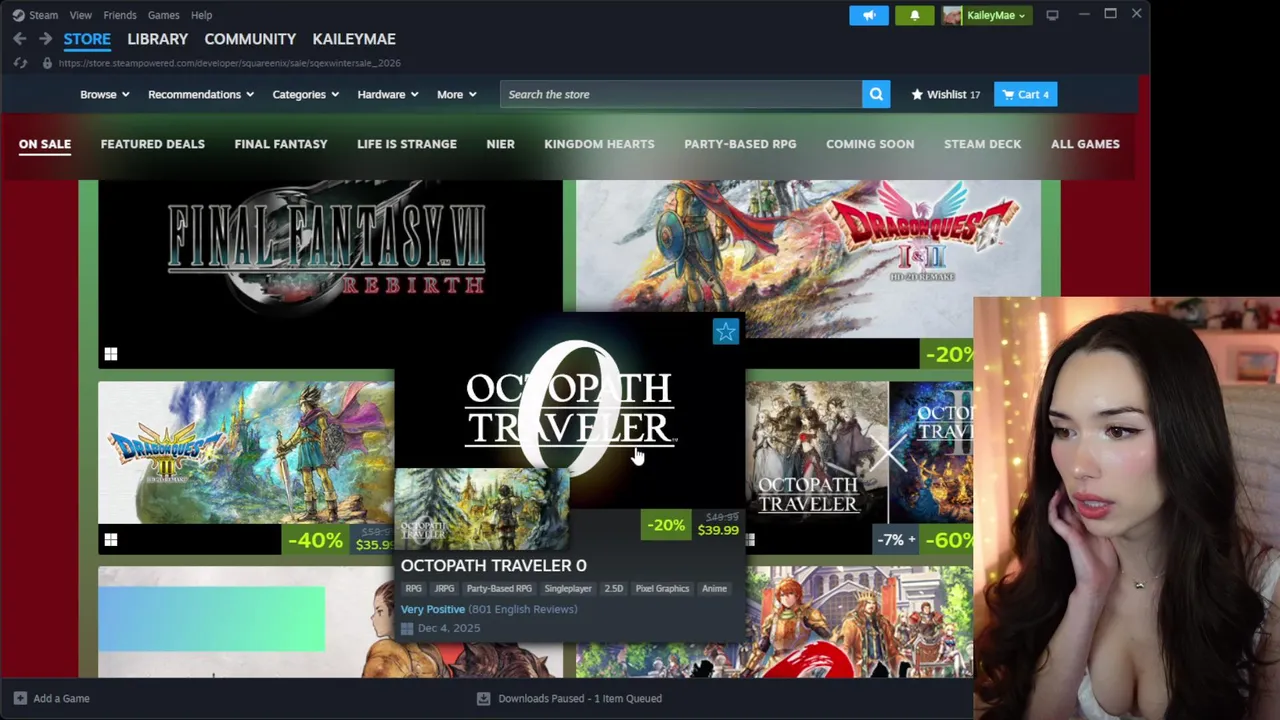1280x720 pixels.
Task: Open the Friends menu
Action: click(120, 15)
